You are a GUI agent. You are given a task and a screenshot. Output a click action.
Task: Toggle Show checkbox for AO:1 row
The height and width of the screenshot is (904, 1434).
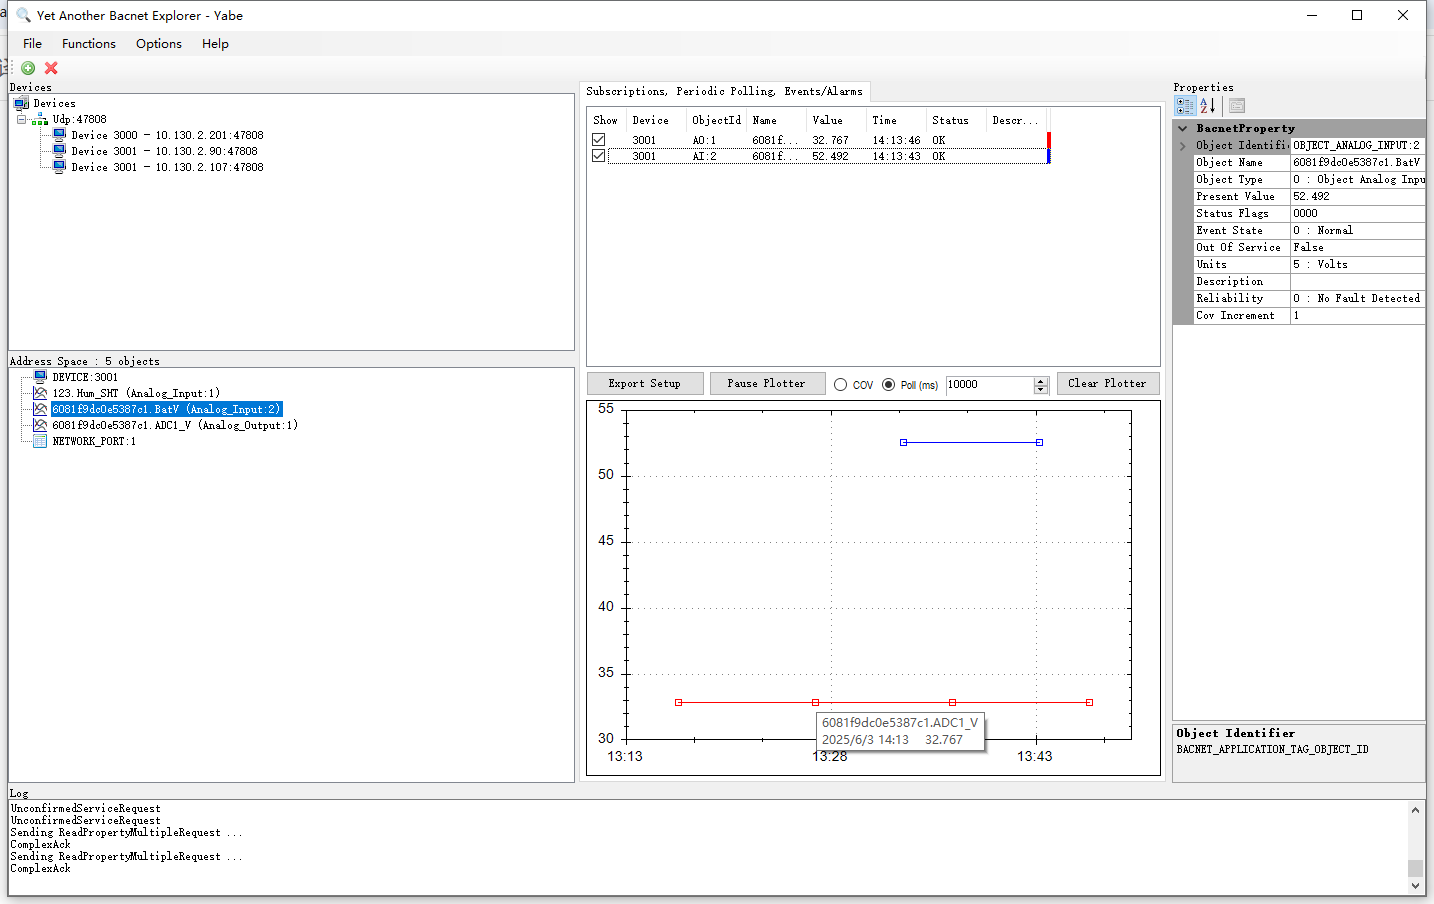pyautogui.click(x=598, y=140)
